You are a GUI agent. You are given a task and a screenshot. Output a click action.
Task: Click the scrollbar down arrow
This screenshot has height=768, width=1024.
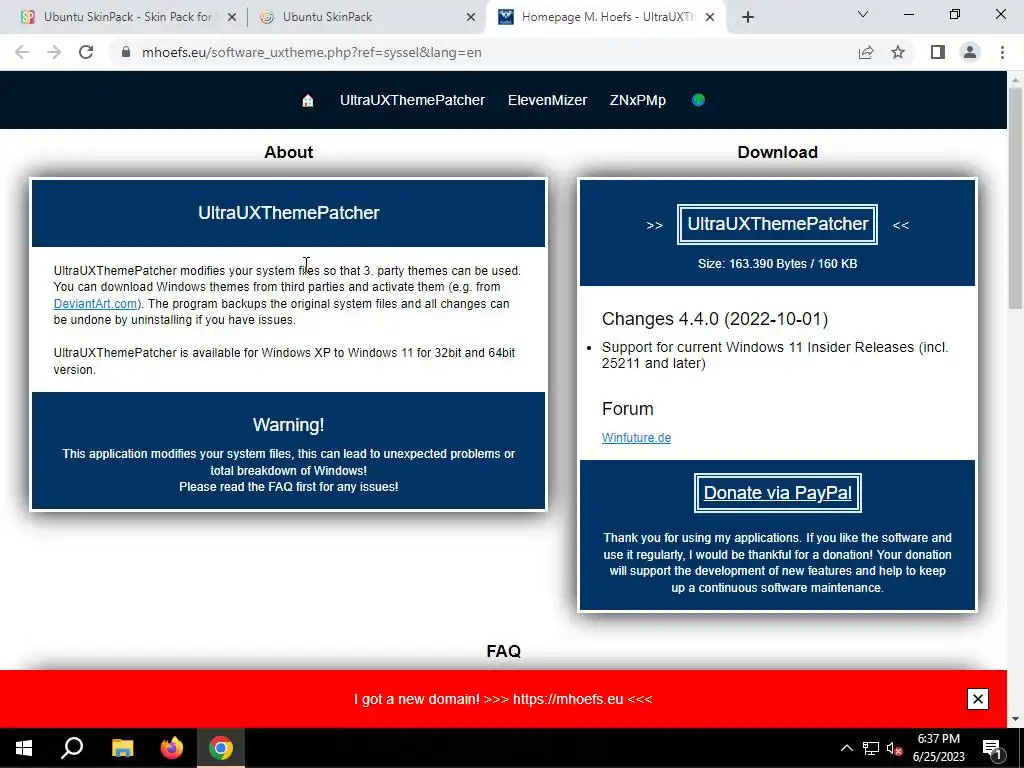tap(1015, 719)
